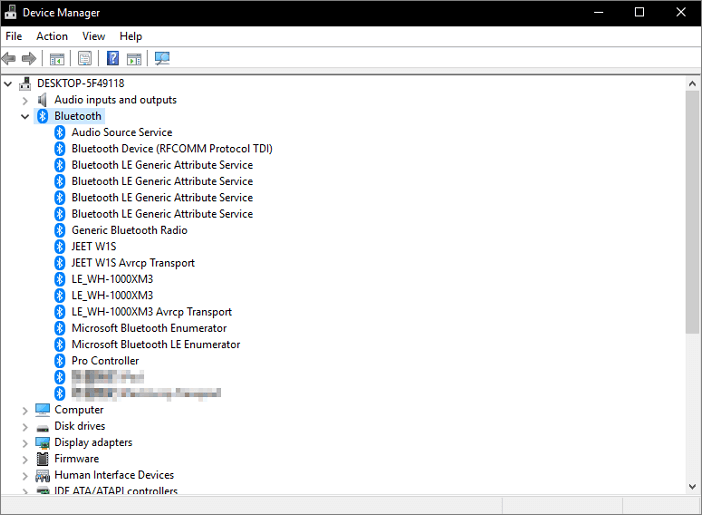This screenshot has height=515, width=702.
Task: Click the Properties toolbar icon
Action: 85,58
